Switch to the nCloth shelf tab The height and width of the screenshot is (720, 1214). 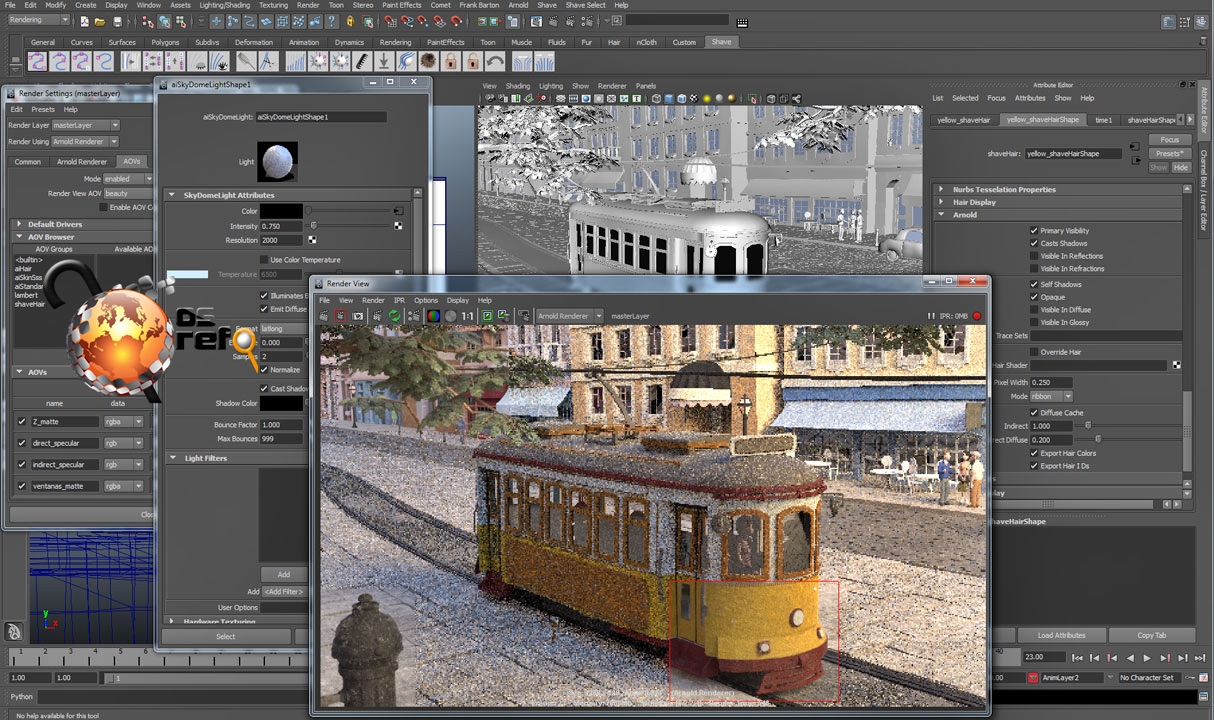coord(647,42)
